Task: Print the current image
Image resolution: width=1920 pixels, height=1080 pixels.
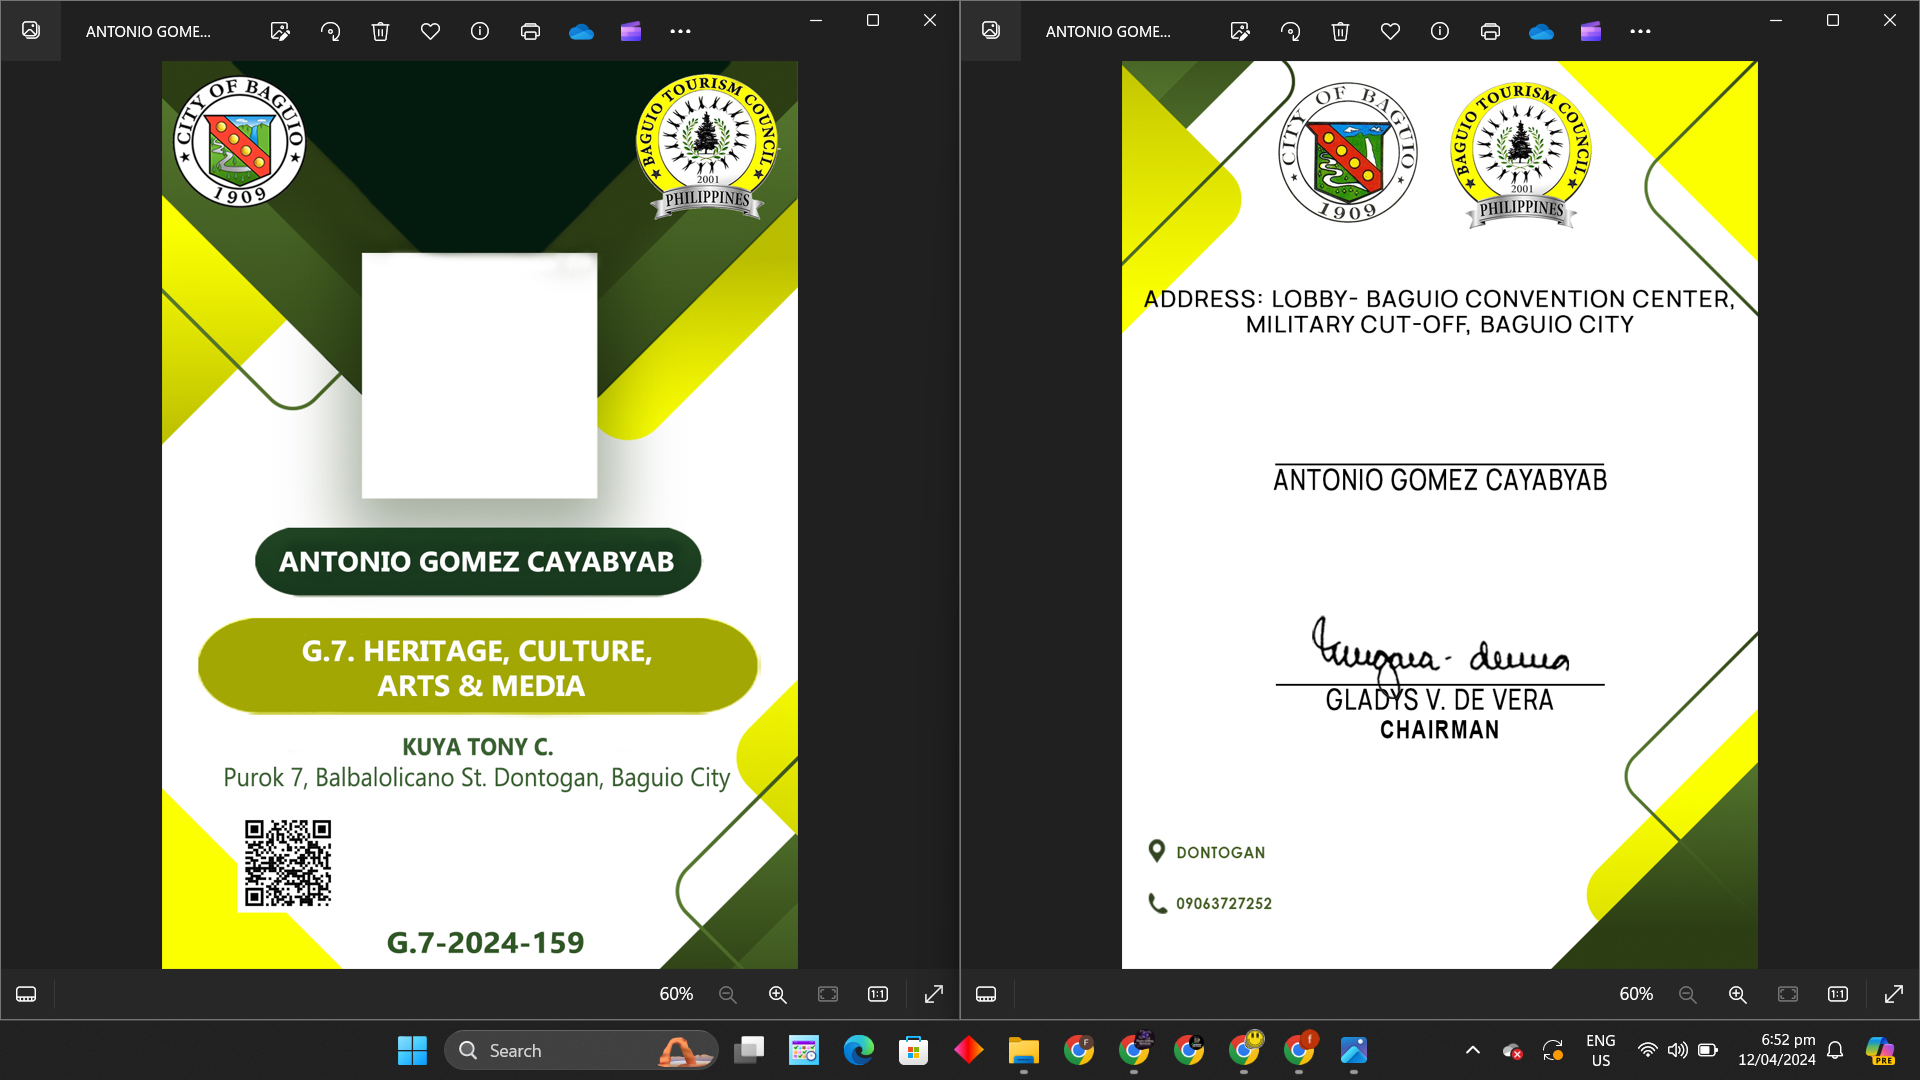Action: tap(530, 31)
